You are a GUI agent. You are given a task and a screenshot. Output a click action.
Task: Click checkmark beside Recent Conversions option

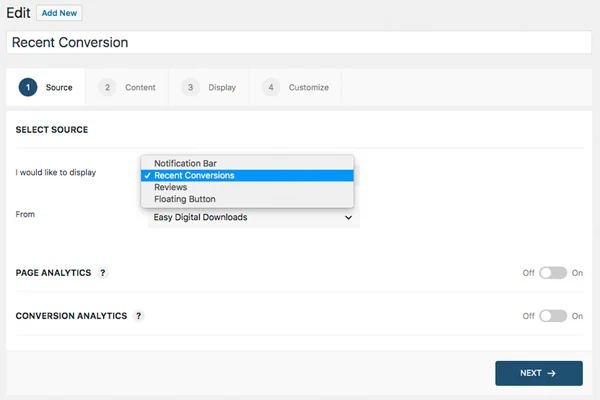coord(148,176)
